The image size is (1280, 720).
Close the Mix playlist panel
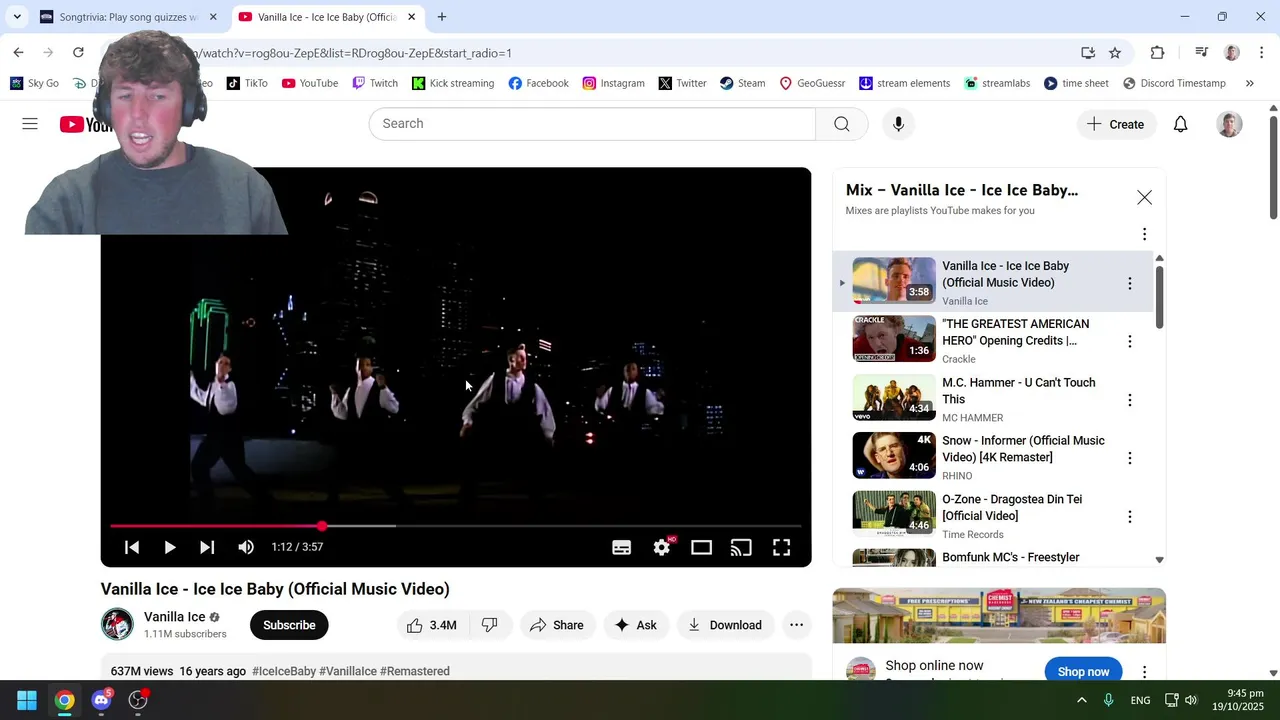pos(1144,198)
